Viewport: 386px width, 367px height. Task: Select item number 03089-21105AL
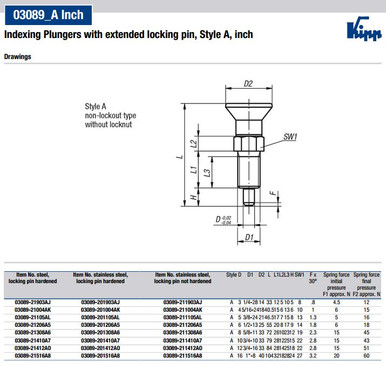[33, 317]
